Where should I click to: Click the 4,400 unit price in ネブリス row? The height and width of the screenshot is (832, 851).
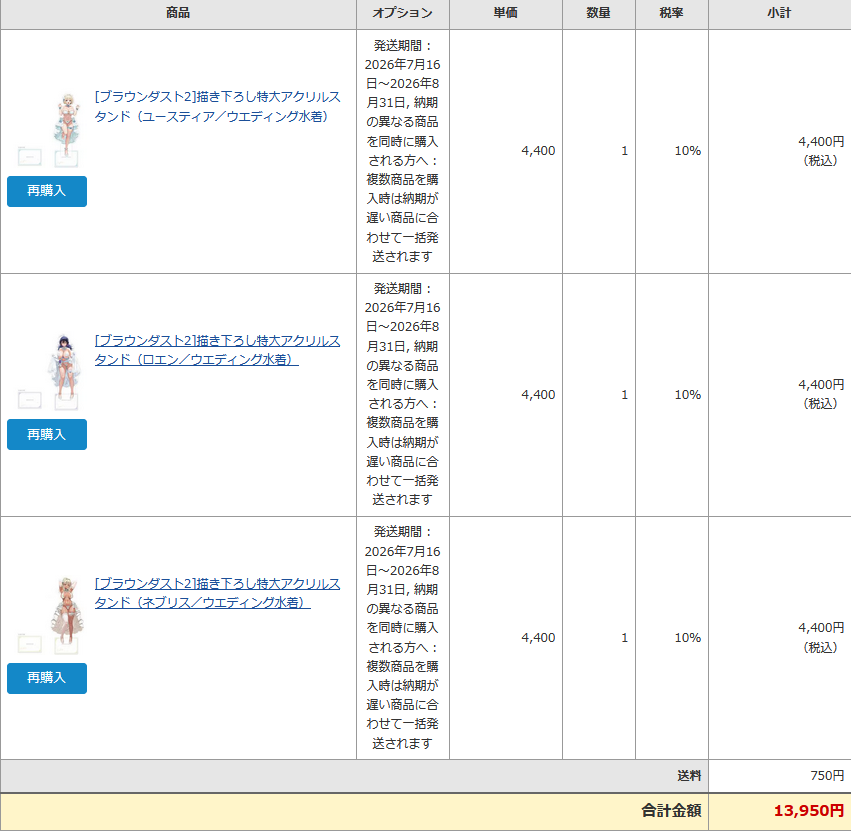coord(538,638)
